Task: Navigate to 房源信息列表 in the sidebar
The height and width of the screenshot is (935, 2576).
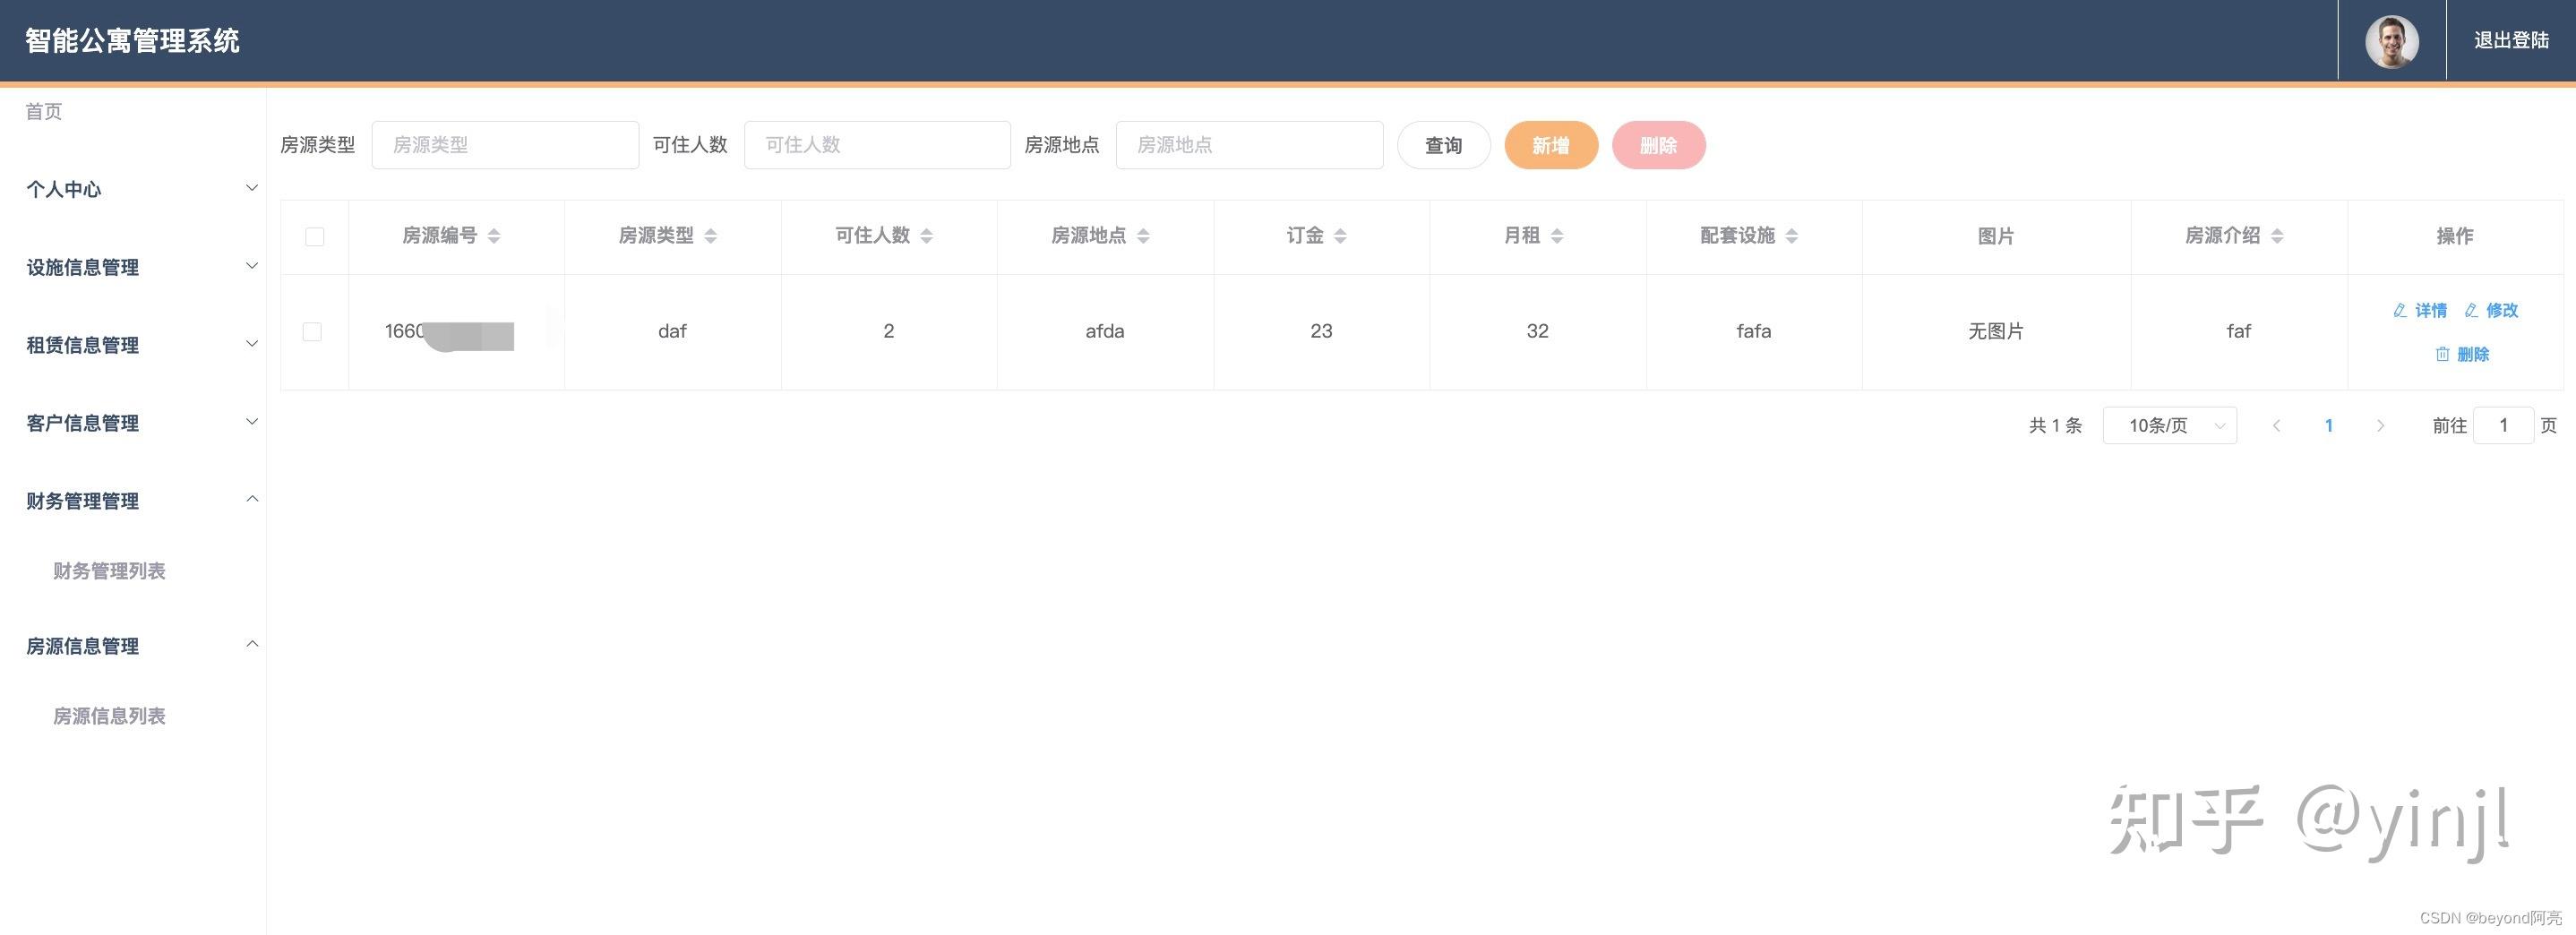Action: tap(109, 716)
